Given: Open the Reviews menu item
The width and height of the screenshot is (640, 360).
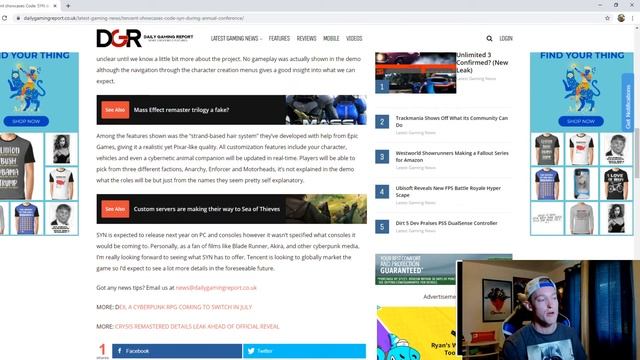Looking at the screenshot, I should coord(307,38).
